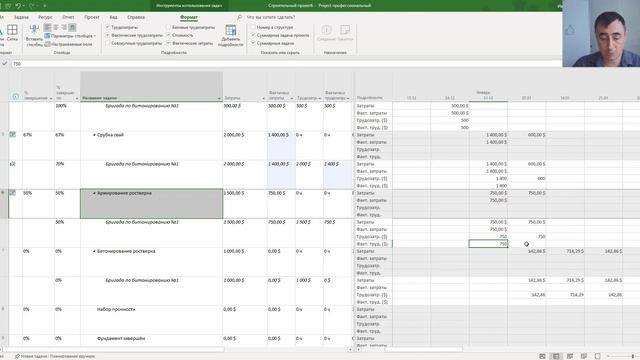Open Фактические затраты column filter dropdown
Screen dimensions: 640x360
coord(291,98)
